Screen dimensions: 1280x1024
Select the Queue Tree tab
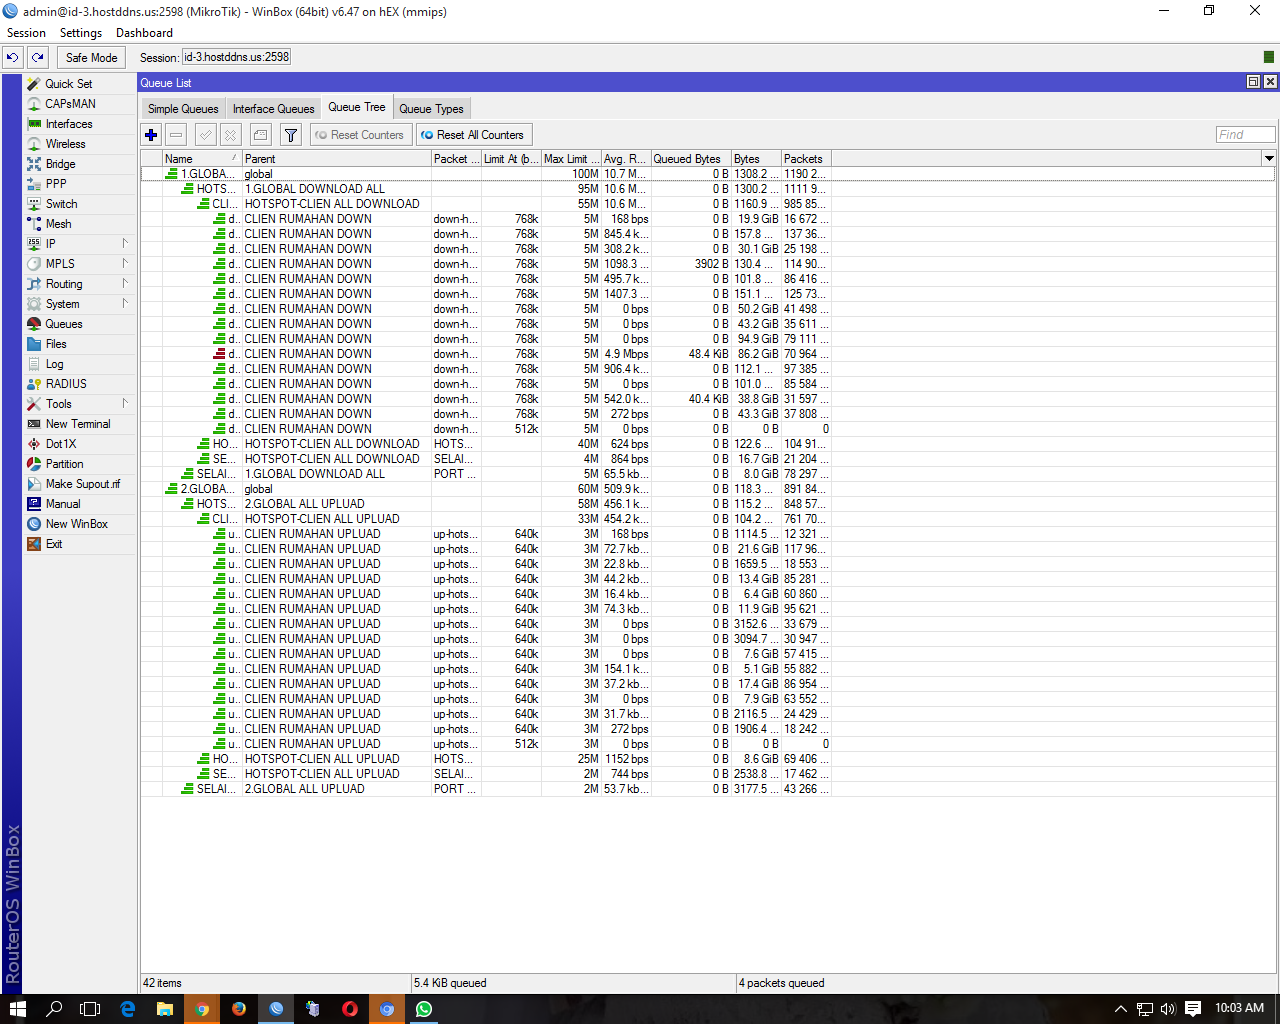357,107
